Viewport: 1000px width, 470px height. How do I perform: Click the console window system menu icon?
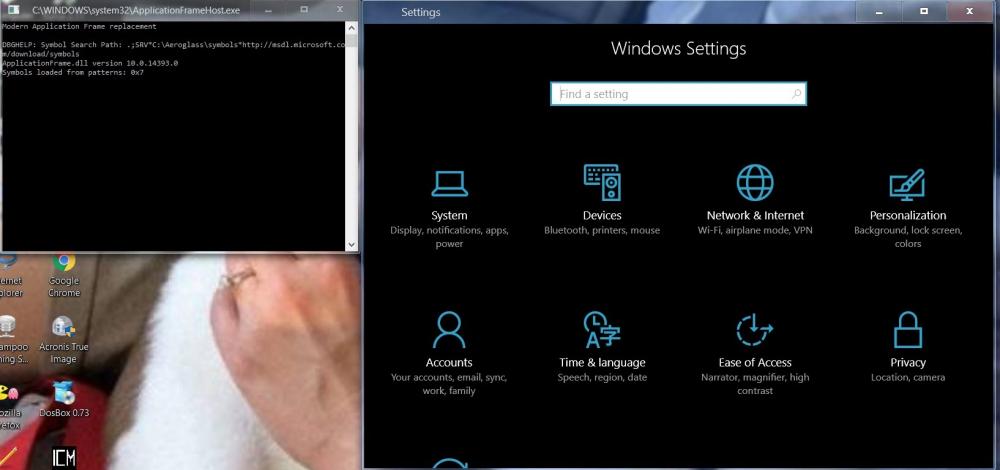click(13, 10)
